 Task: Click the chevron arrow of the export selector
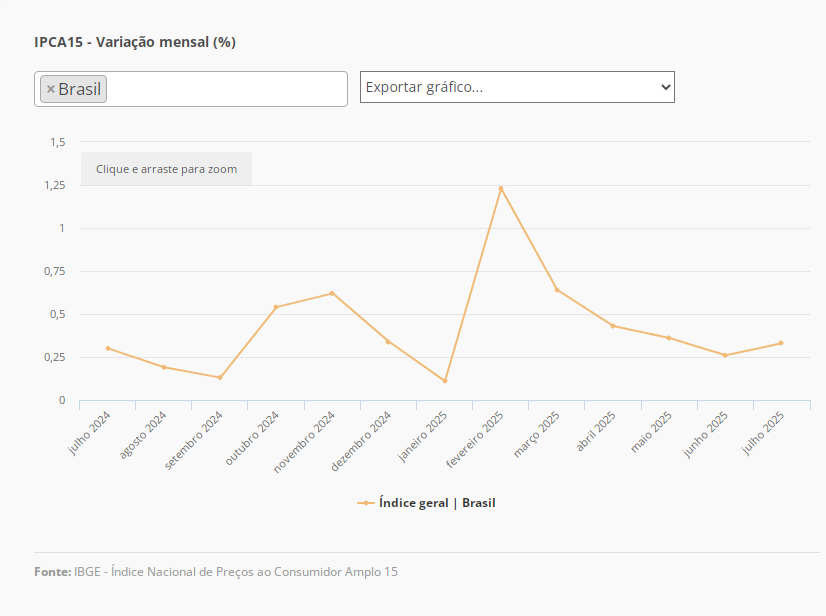[666, 87]
